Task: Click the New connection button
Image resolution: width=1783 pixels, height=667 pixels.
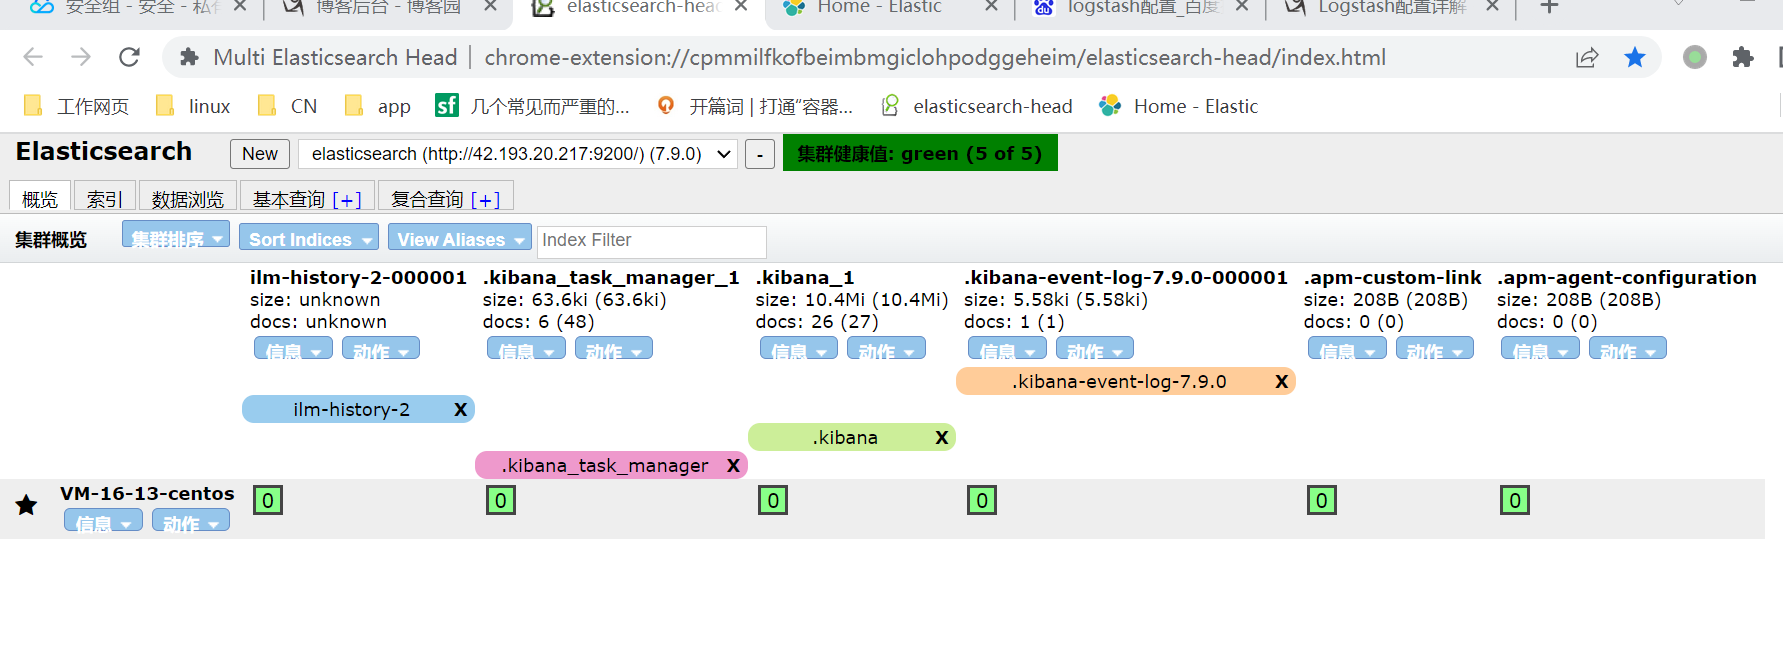Action: coord(260,154)
